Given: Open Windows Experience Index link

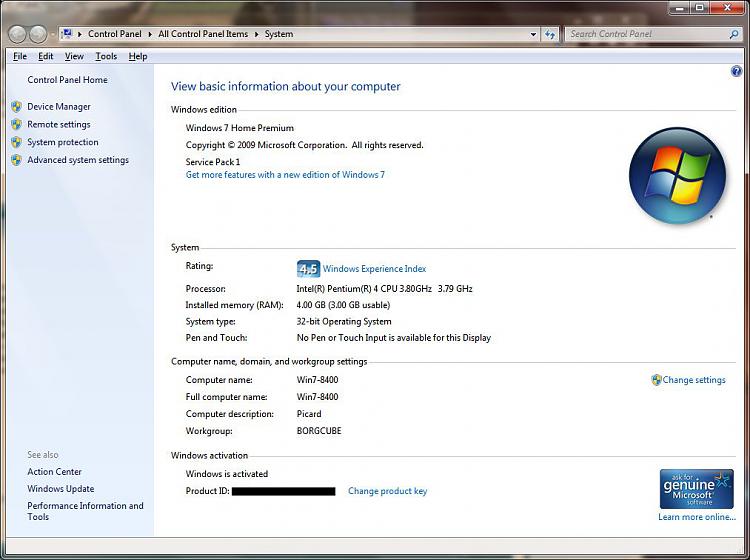Looking at the screenshot, I should coord(374,269).
